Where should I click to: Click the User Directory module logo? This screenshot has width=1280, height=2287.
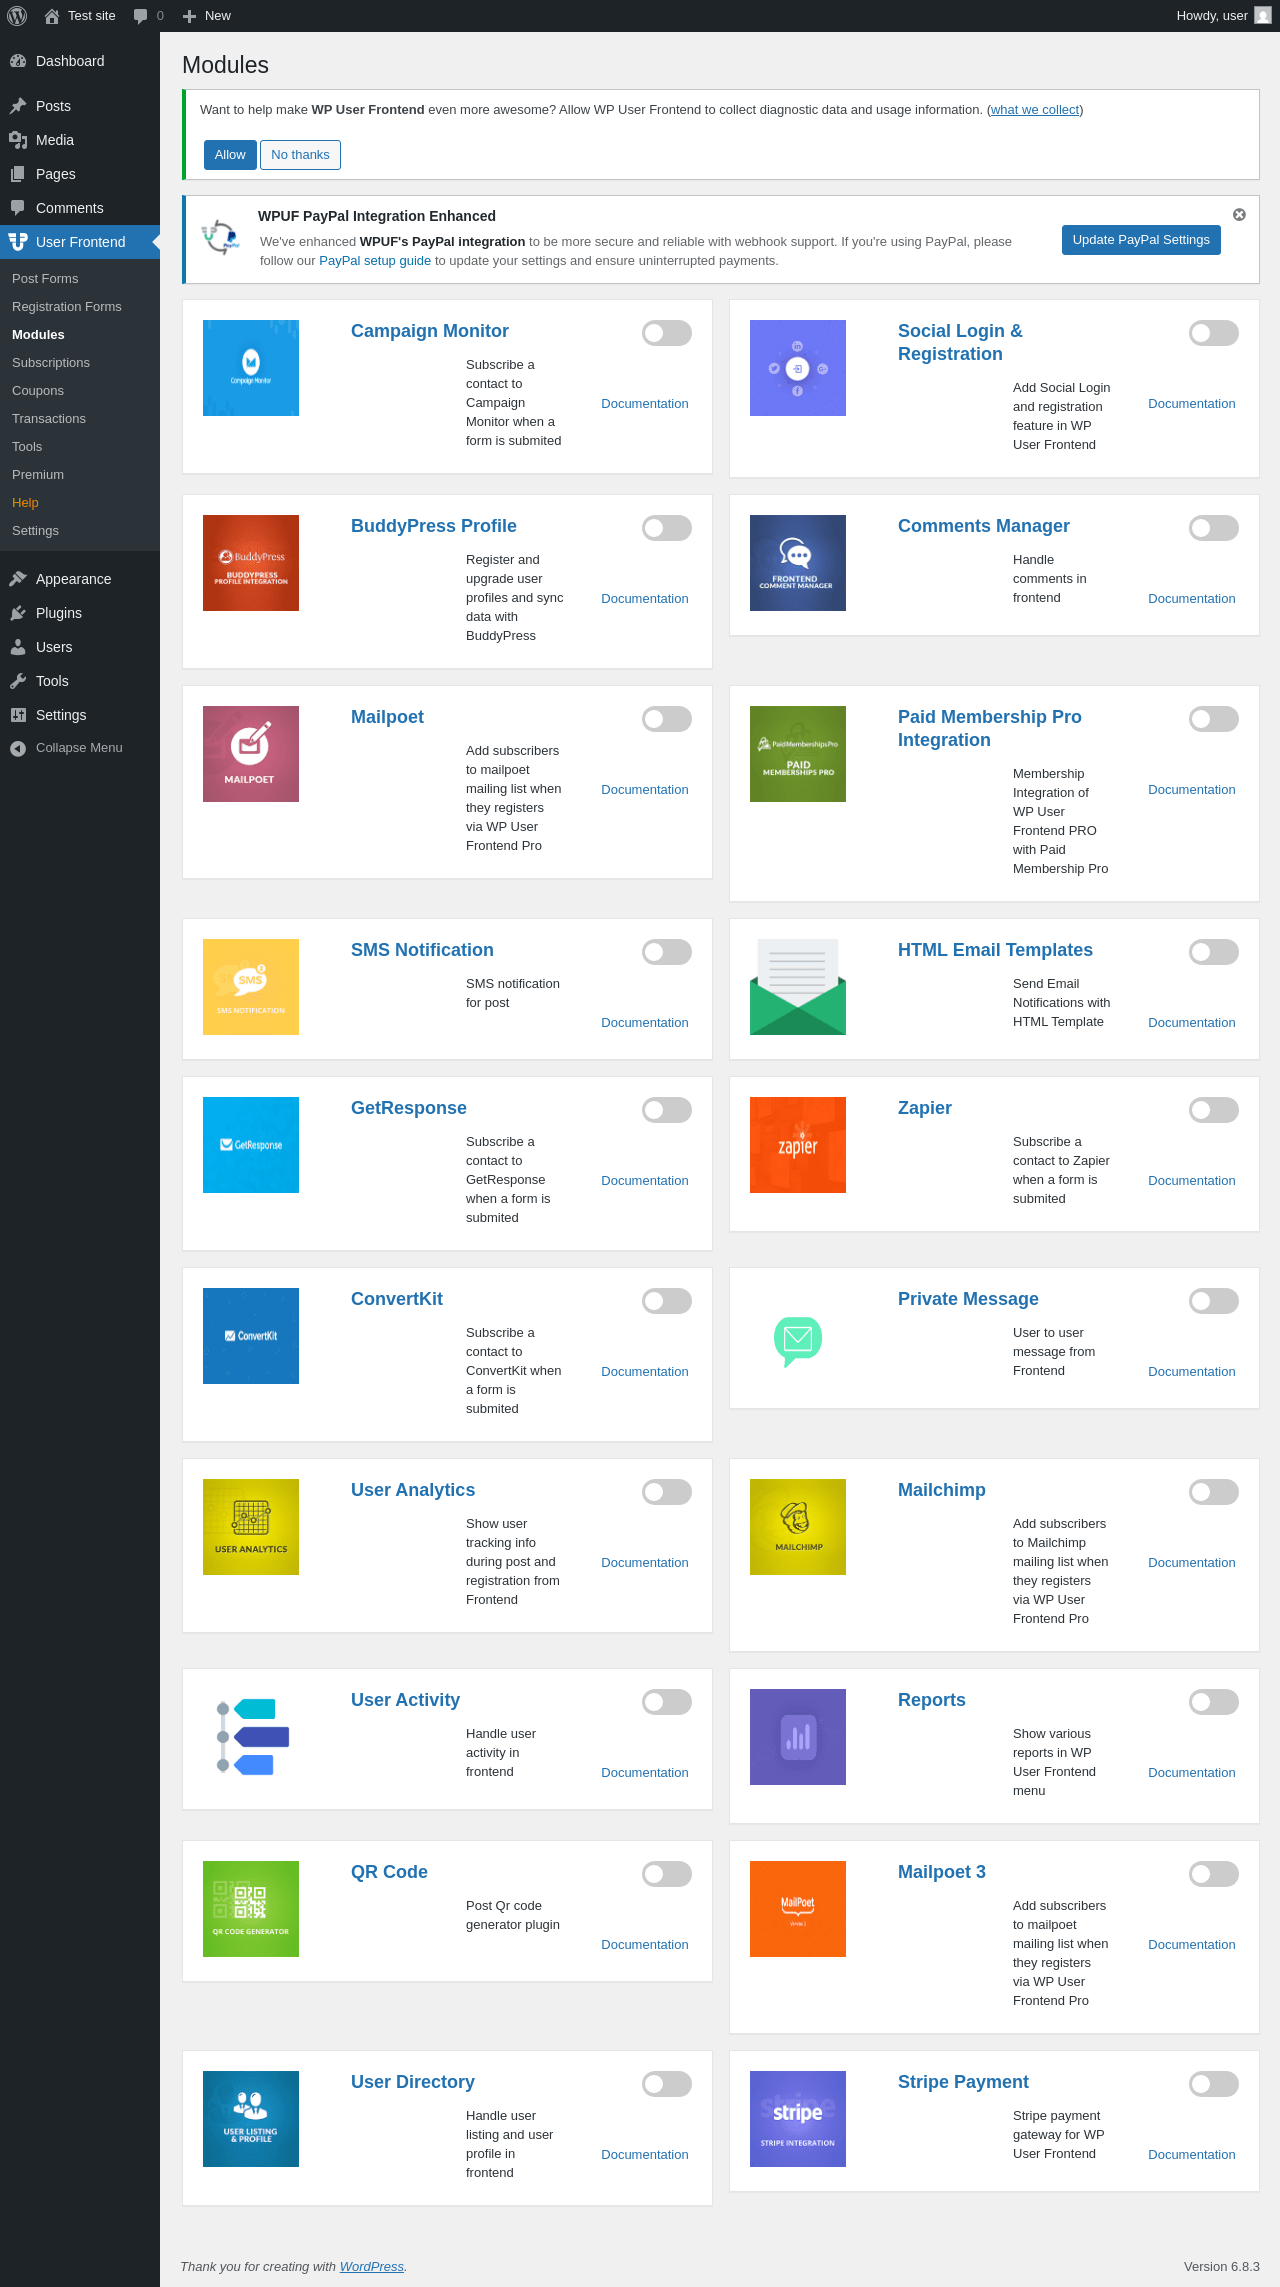251,2119
